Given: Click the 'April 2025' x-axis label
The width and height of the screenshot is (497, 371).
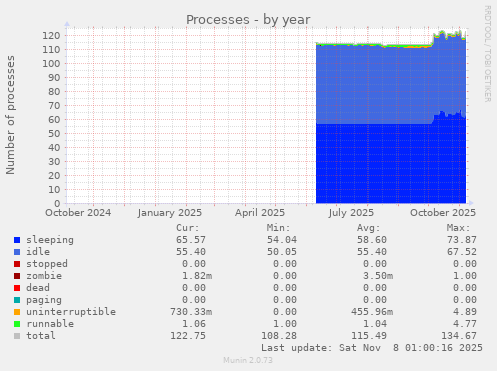Looking at the screenshot, I should pos(260,213).
